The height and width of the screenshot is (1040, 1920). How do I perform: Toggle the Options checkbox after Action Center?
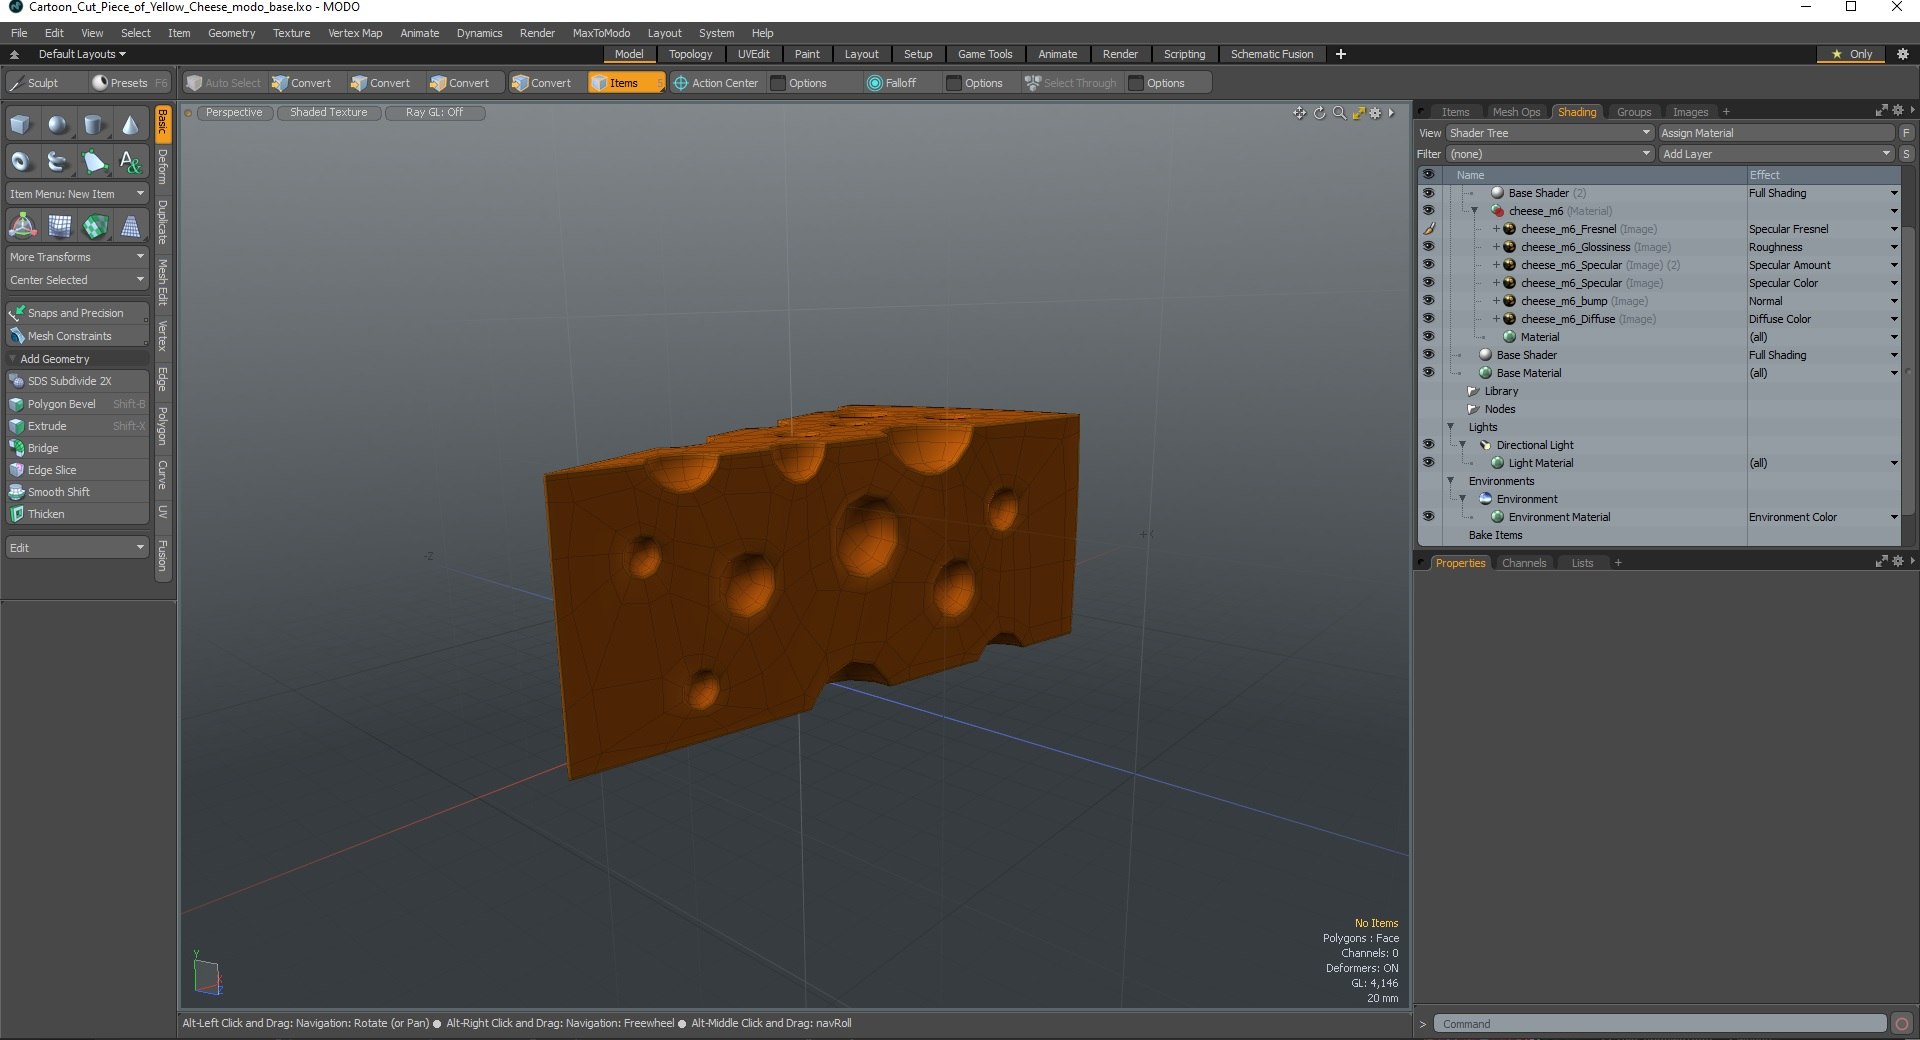click(778, 83)
